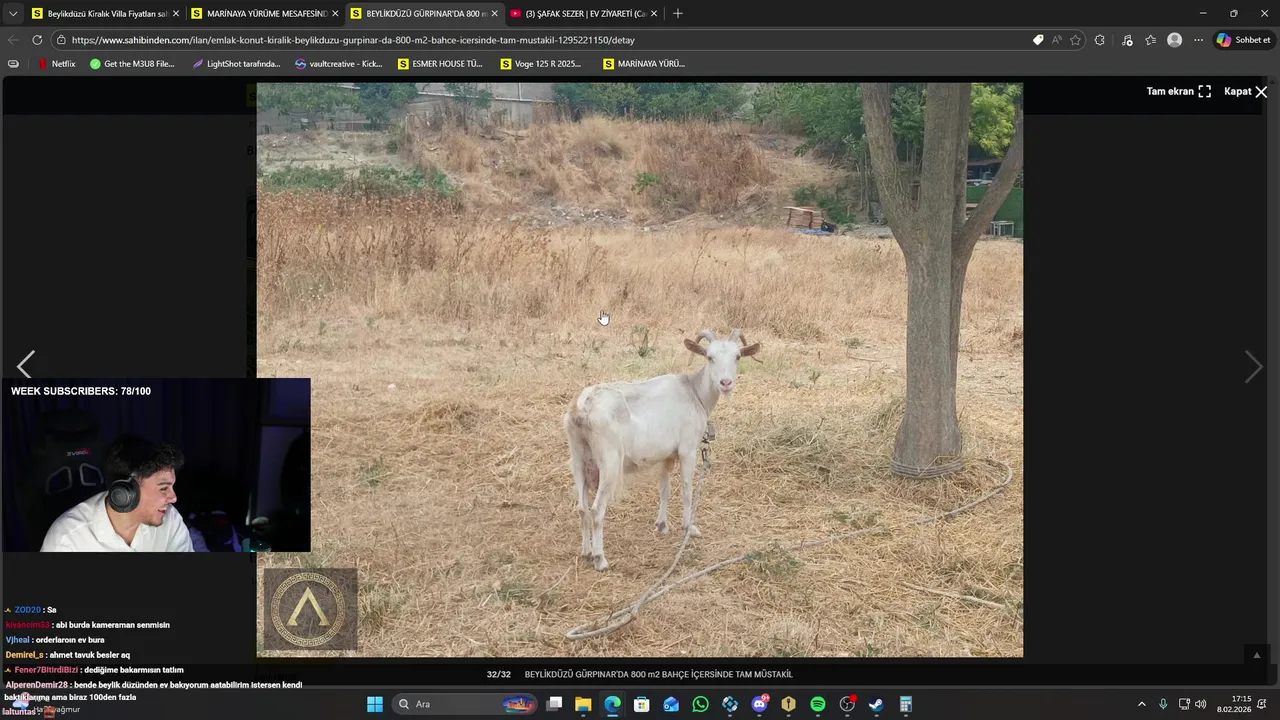Open the MARİNAYA YÜRÜ bookmark in favorites bar
Viewport: 1280px width, 720px height.
click(x=644, y=63)
